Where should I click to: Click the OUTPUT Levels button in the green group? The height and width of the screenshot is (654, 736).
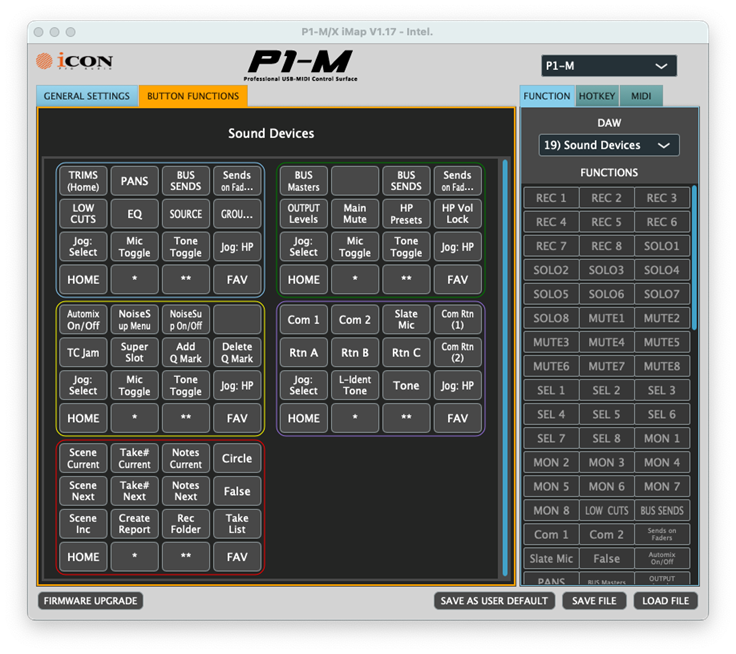(x=304, y=214)
